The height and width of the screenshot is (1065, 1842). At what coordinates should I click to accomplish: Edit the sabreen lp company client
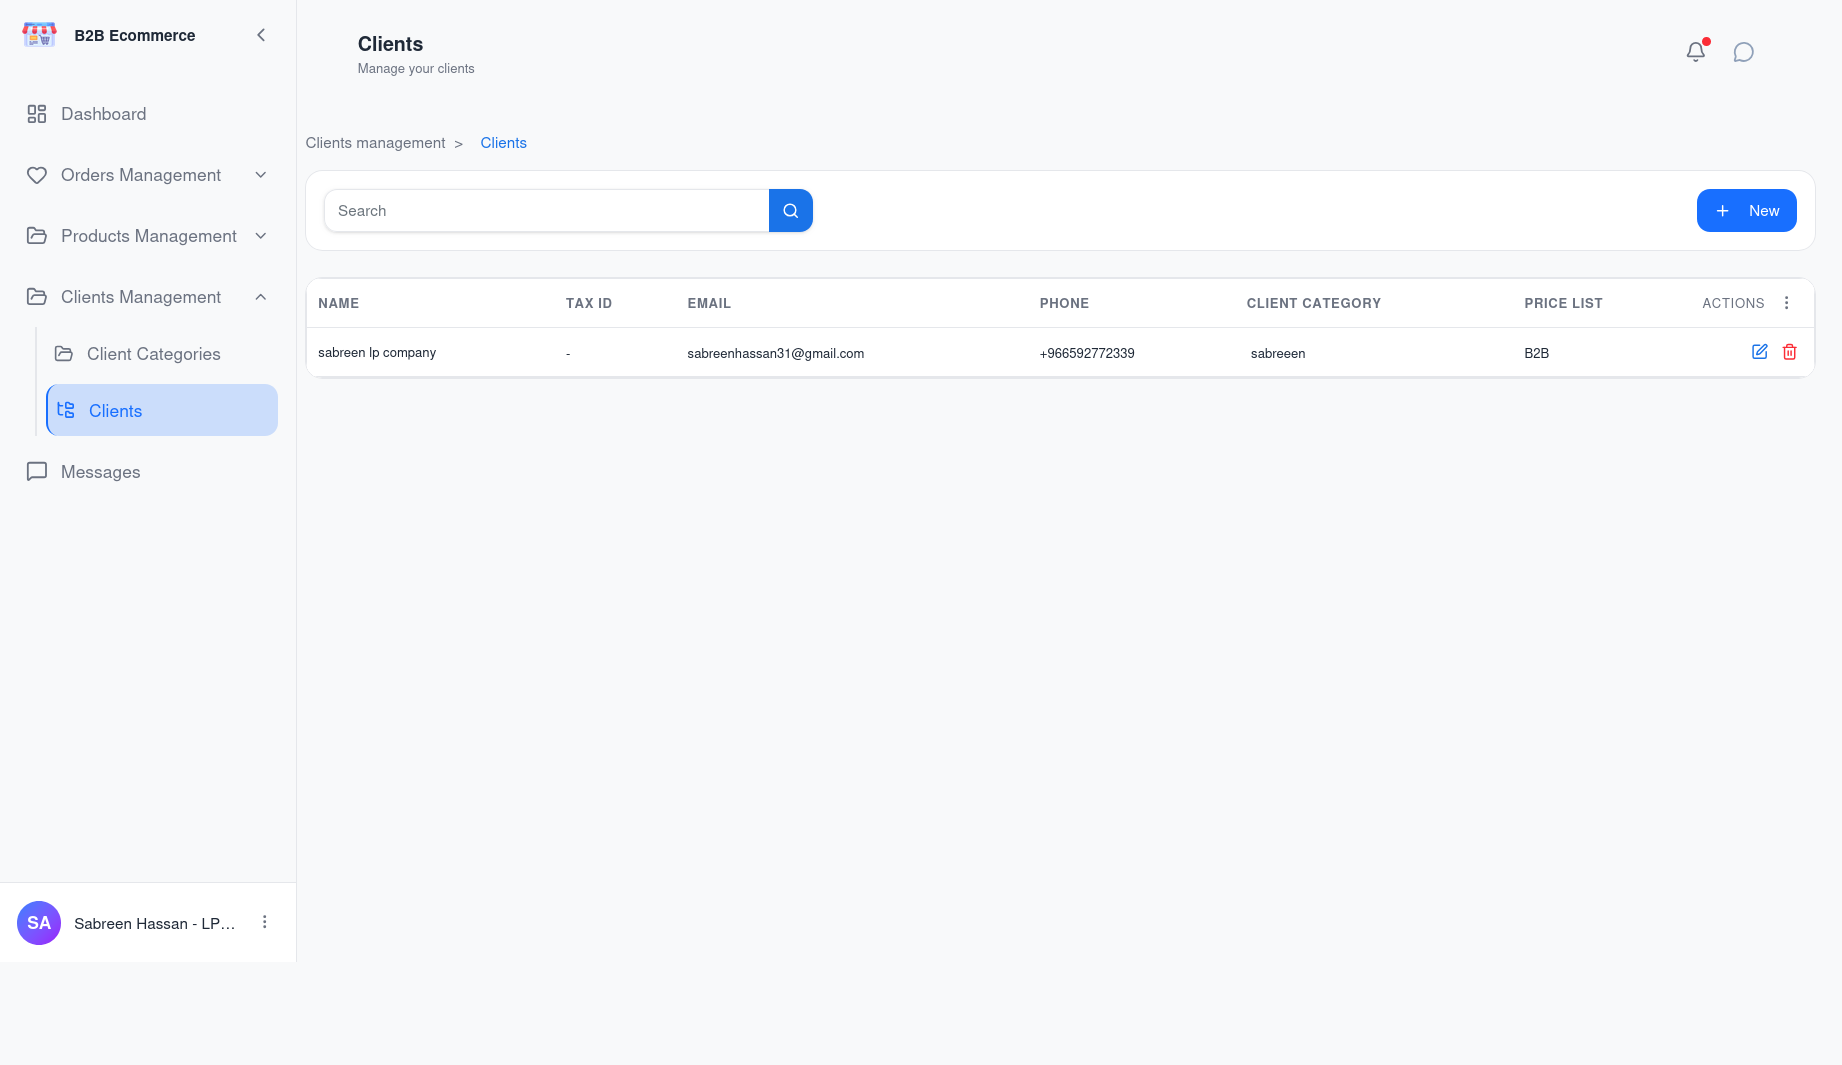(x=1760, y=352)
